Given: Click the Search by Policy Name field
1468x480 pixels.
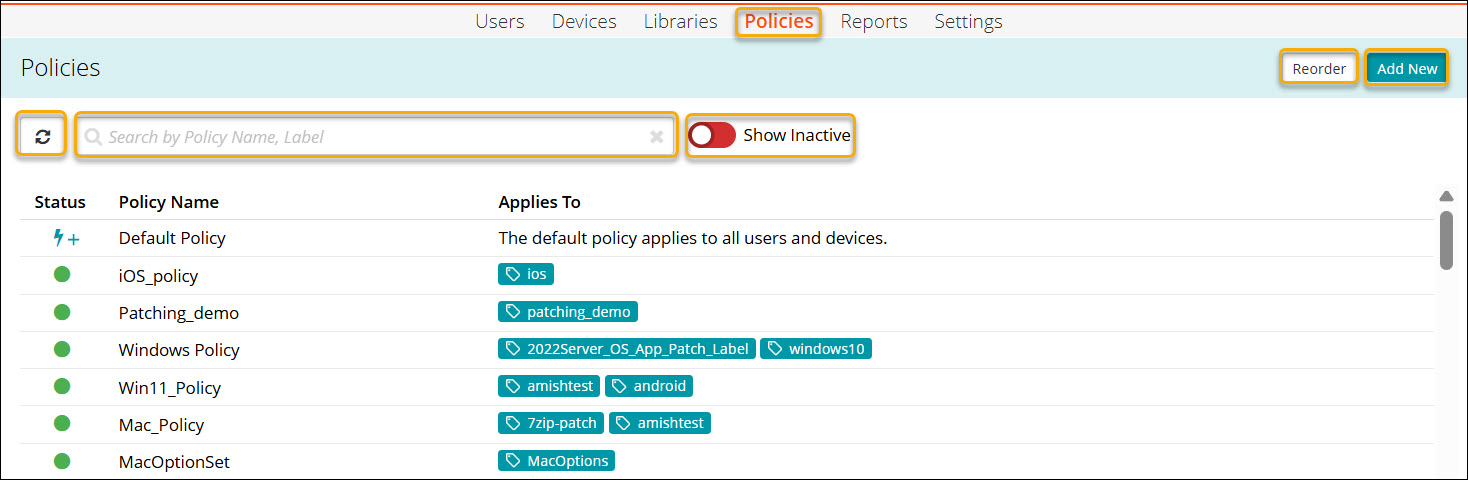Looking at the screenshot, I should (370, 137).
